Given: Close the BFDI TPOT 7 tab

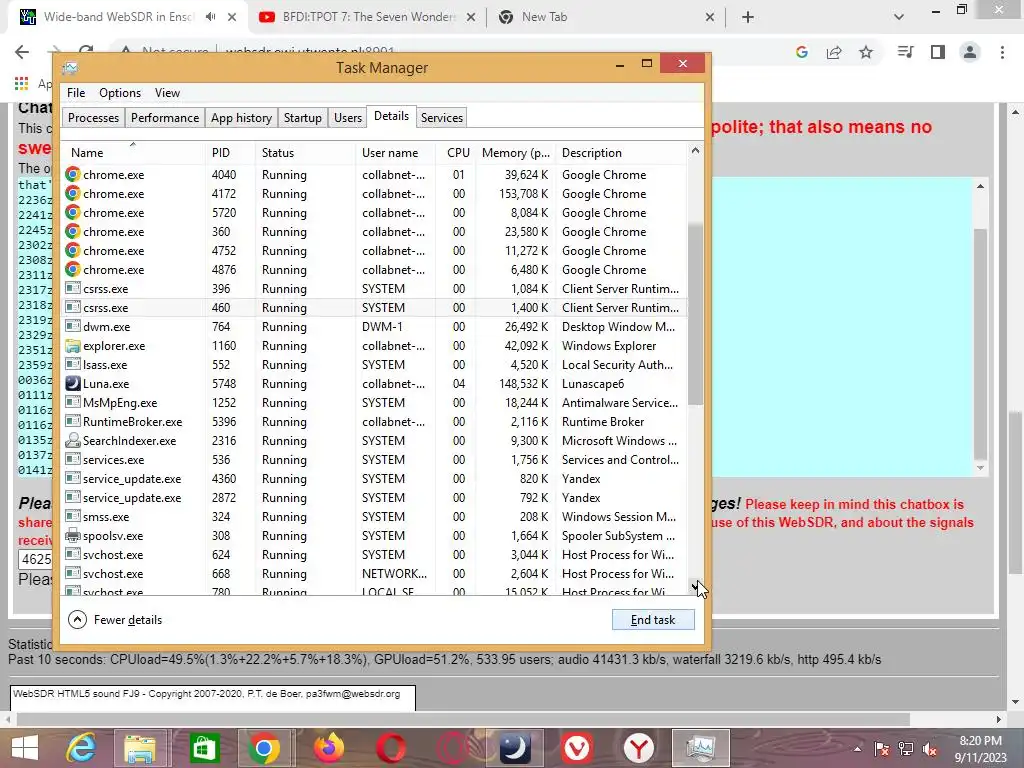Looking at the screenshot, I should point(470,17).
